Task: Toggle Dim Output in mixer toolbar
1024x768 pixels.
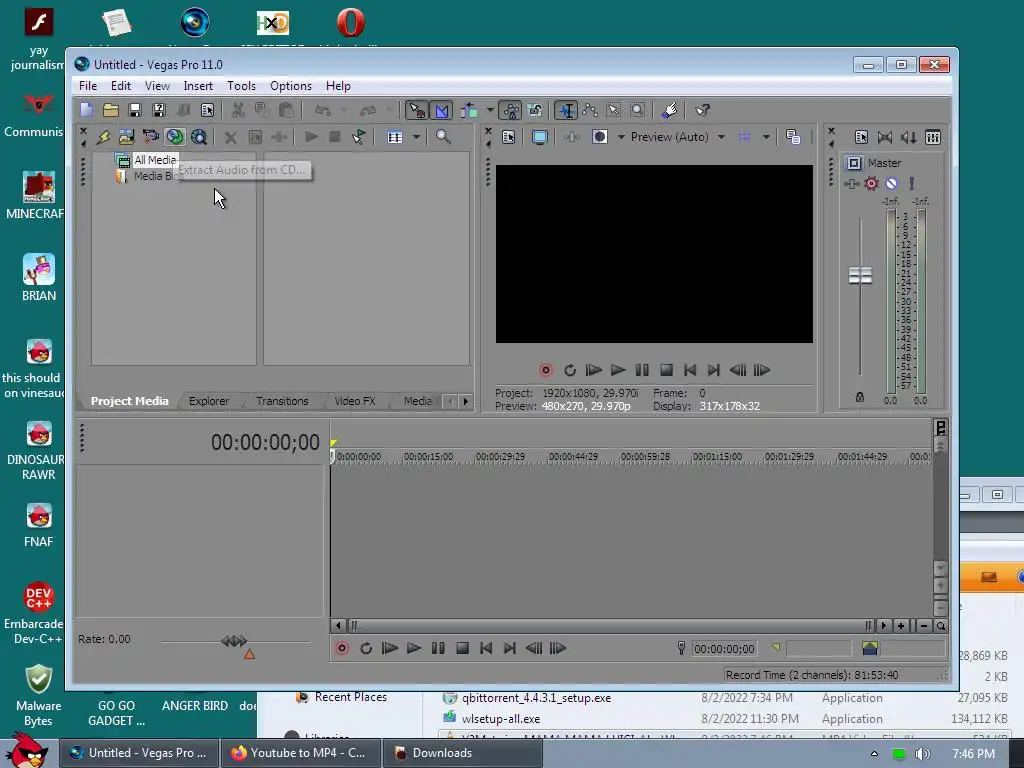Action: 908,137
